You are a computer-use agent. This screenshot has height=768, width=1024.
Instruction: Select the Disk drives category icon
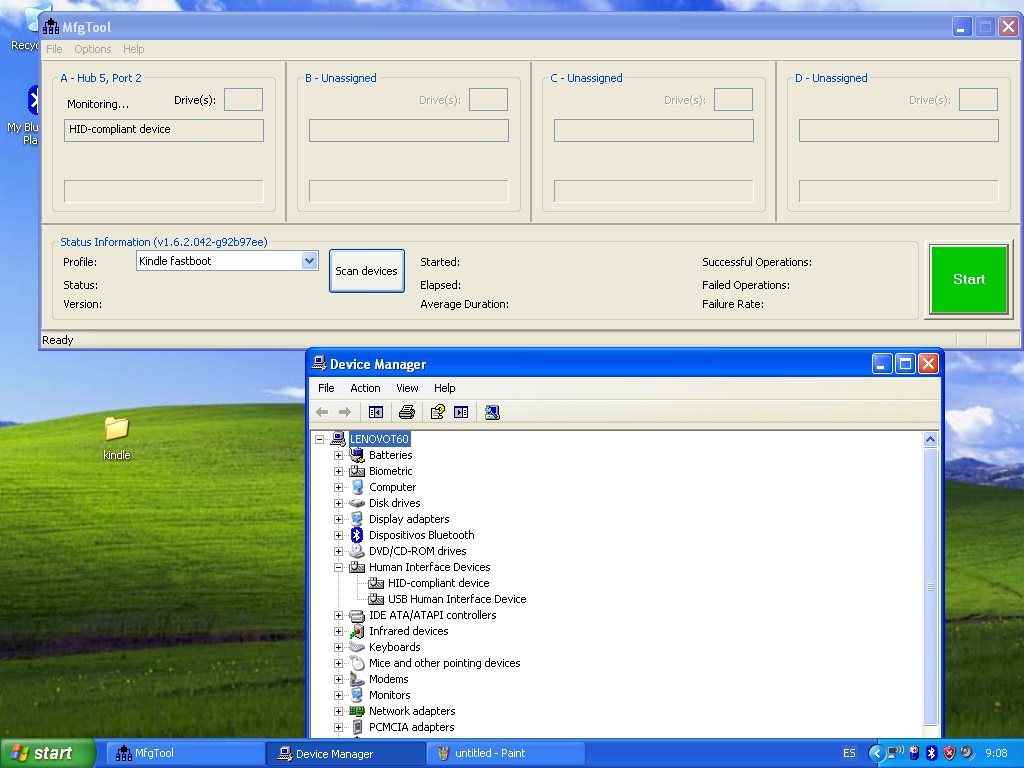pyautogui.click(x=357, y=503)
